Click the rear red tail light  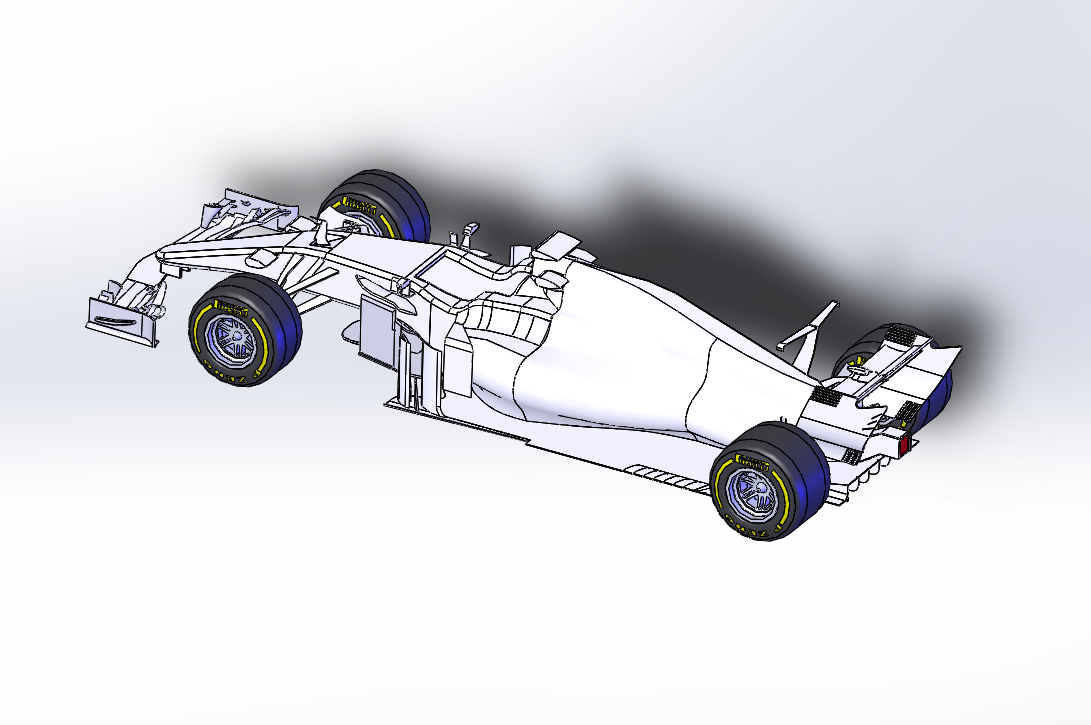pyautogui.click(x=903, y=445)
